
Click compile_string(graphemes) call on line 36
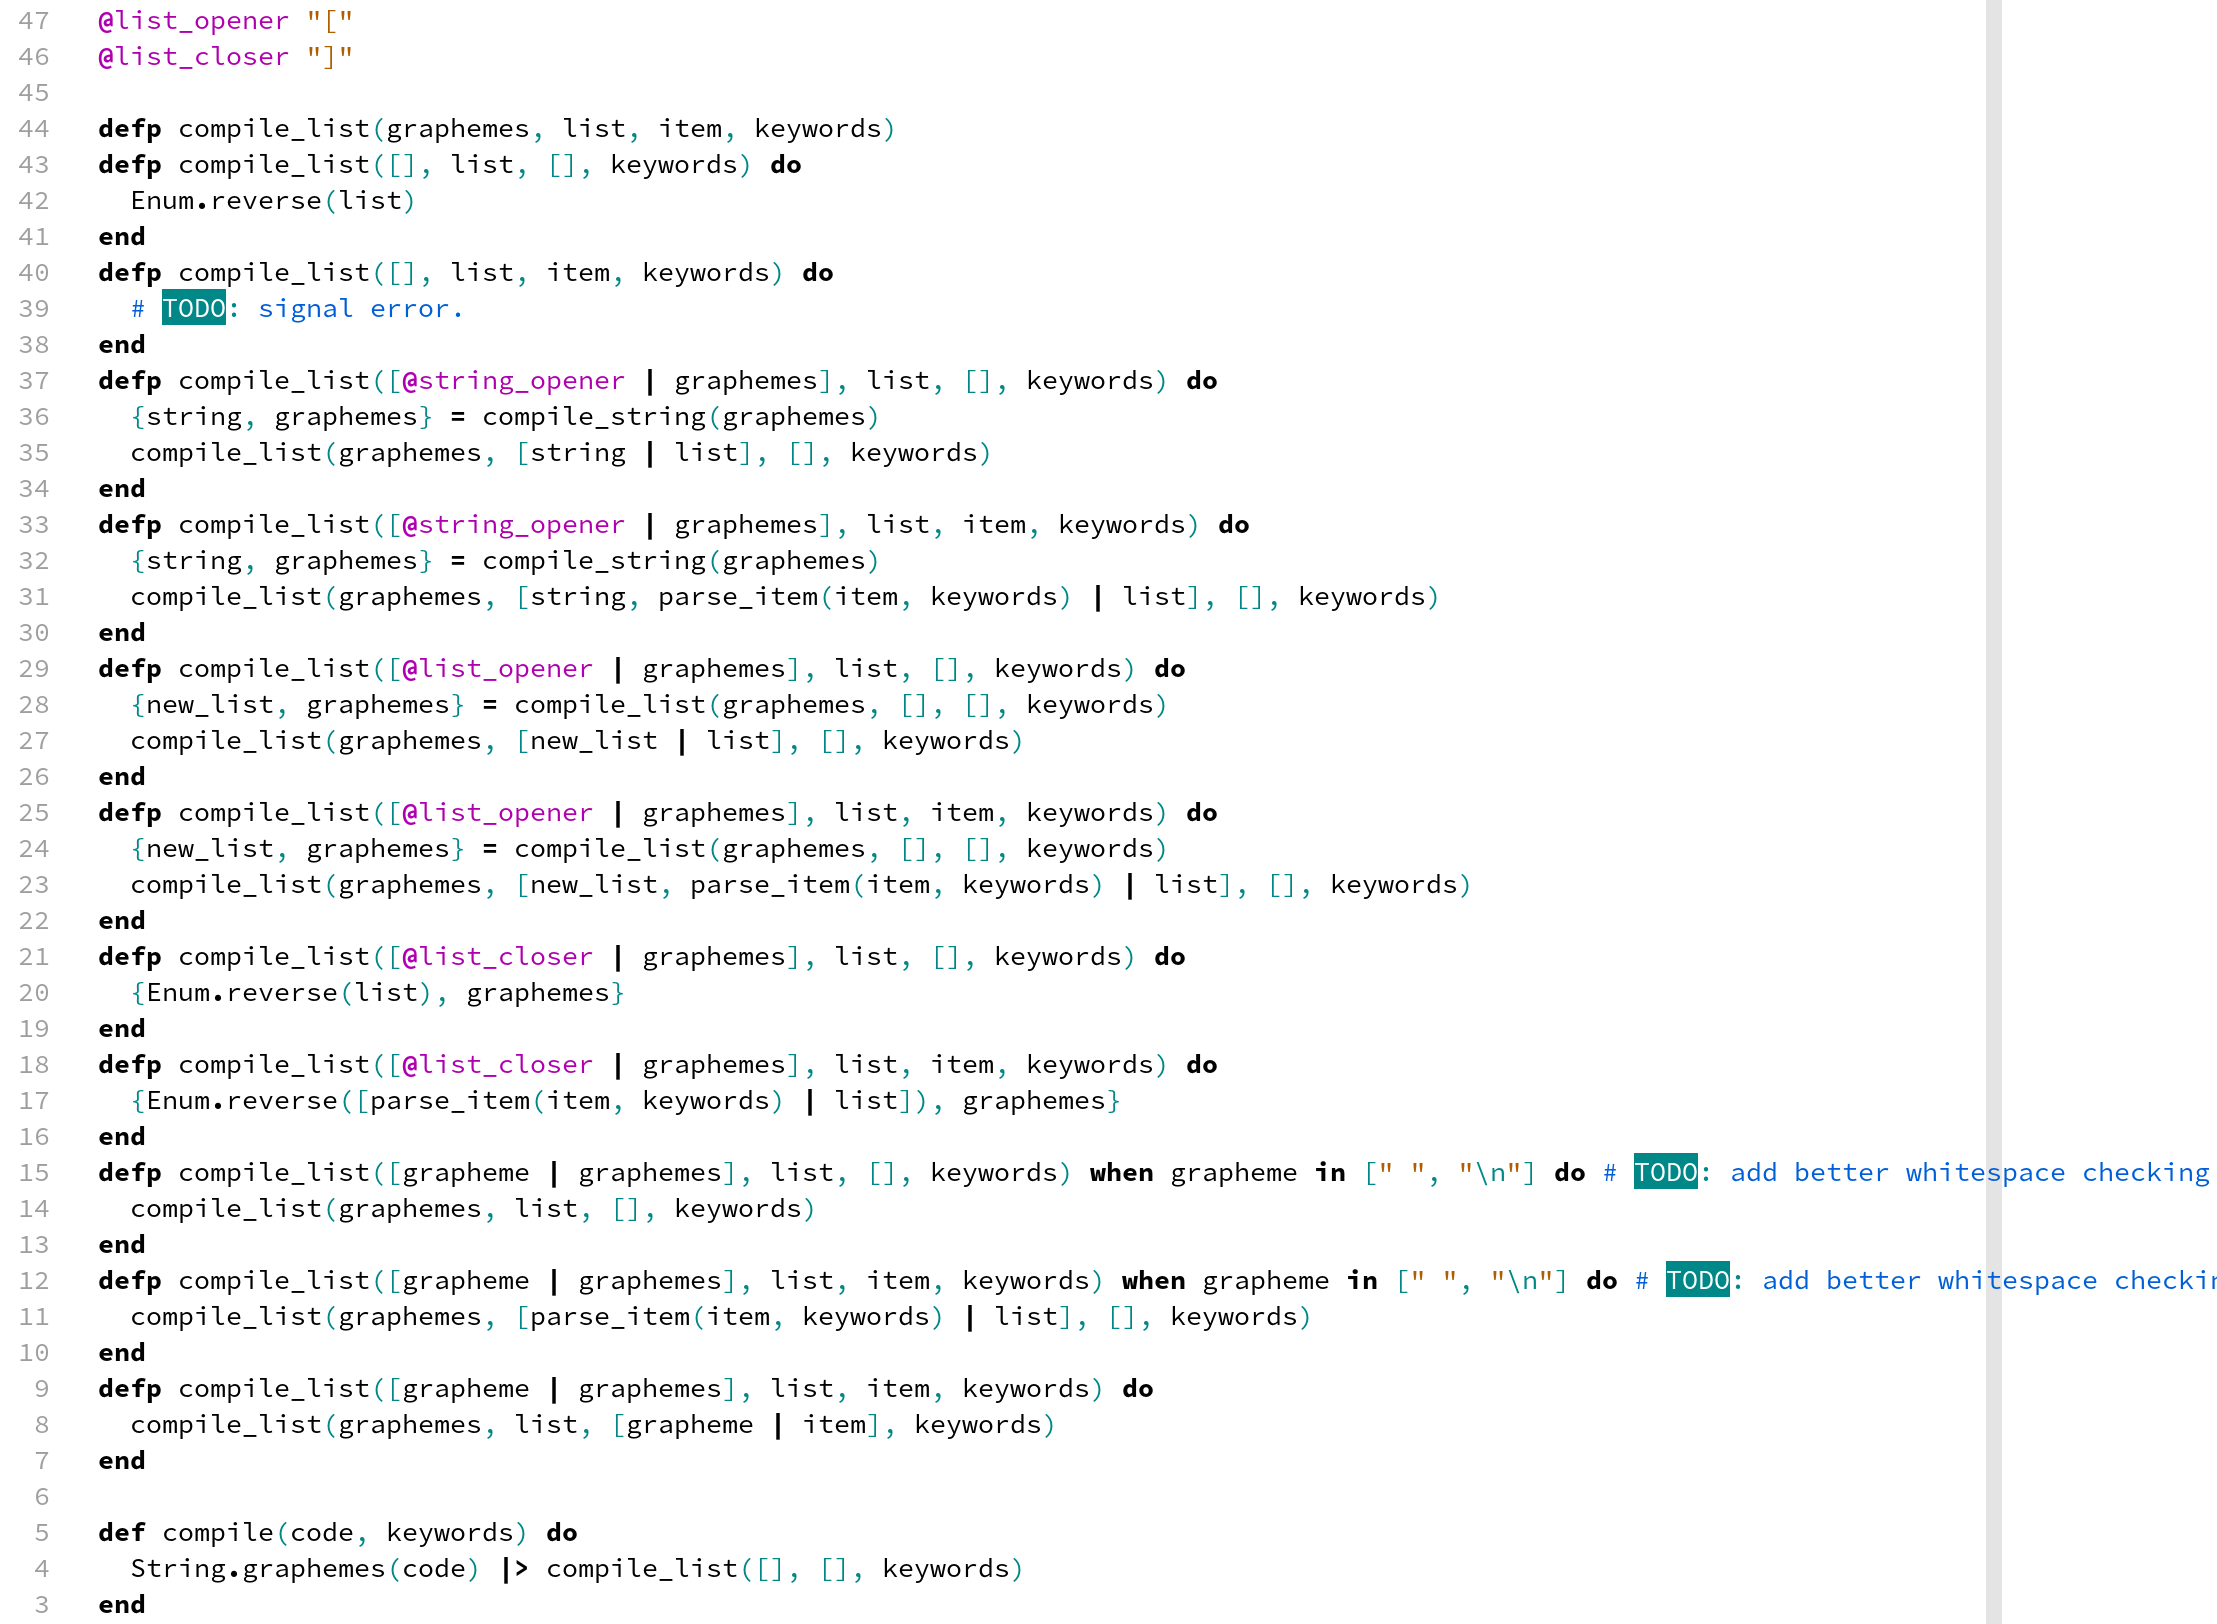tap(680, 417)
